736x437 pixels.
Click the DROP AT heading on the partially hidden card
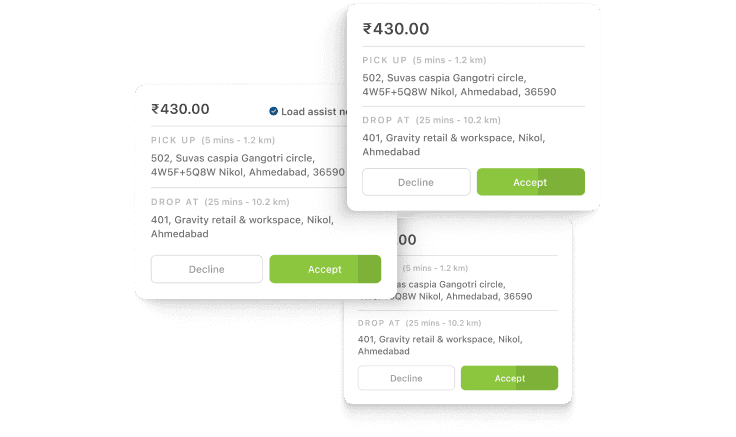click(x=379, y=323)
